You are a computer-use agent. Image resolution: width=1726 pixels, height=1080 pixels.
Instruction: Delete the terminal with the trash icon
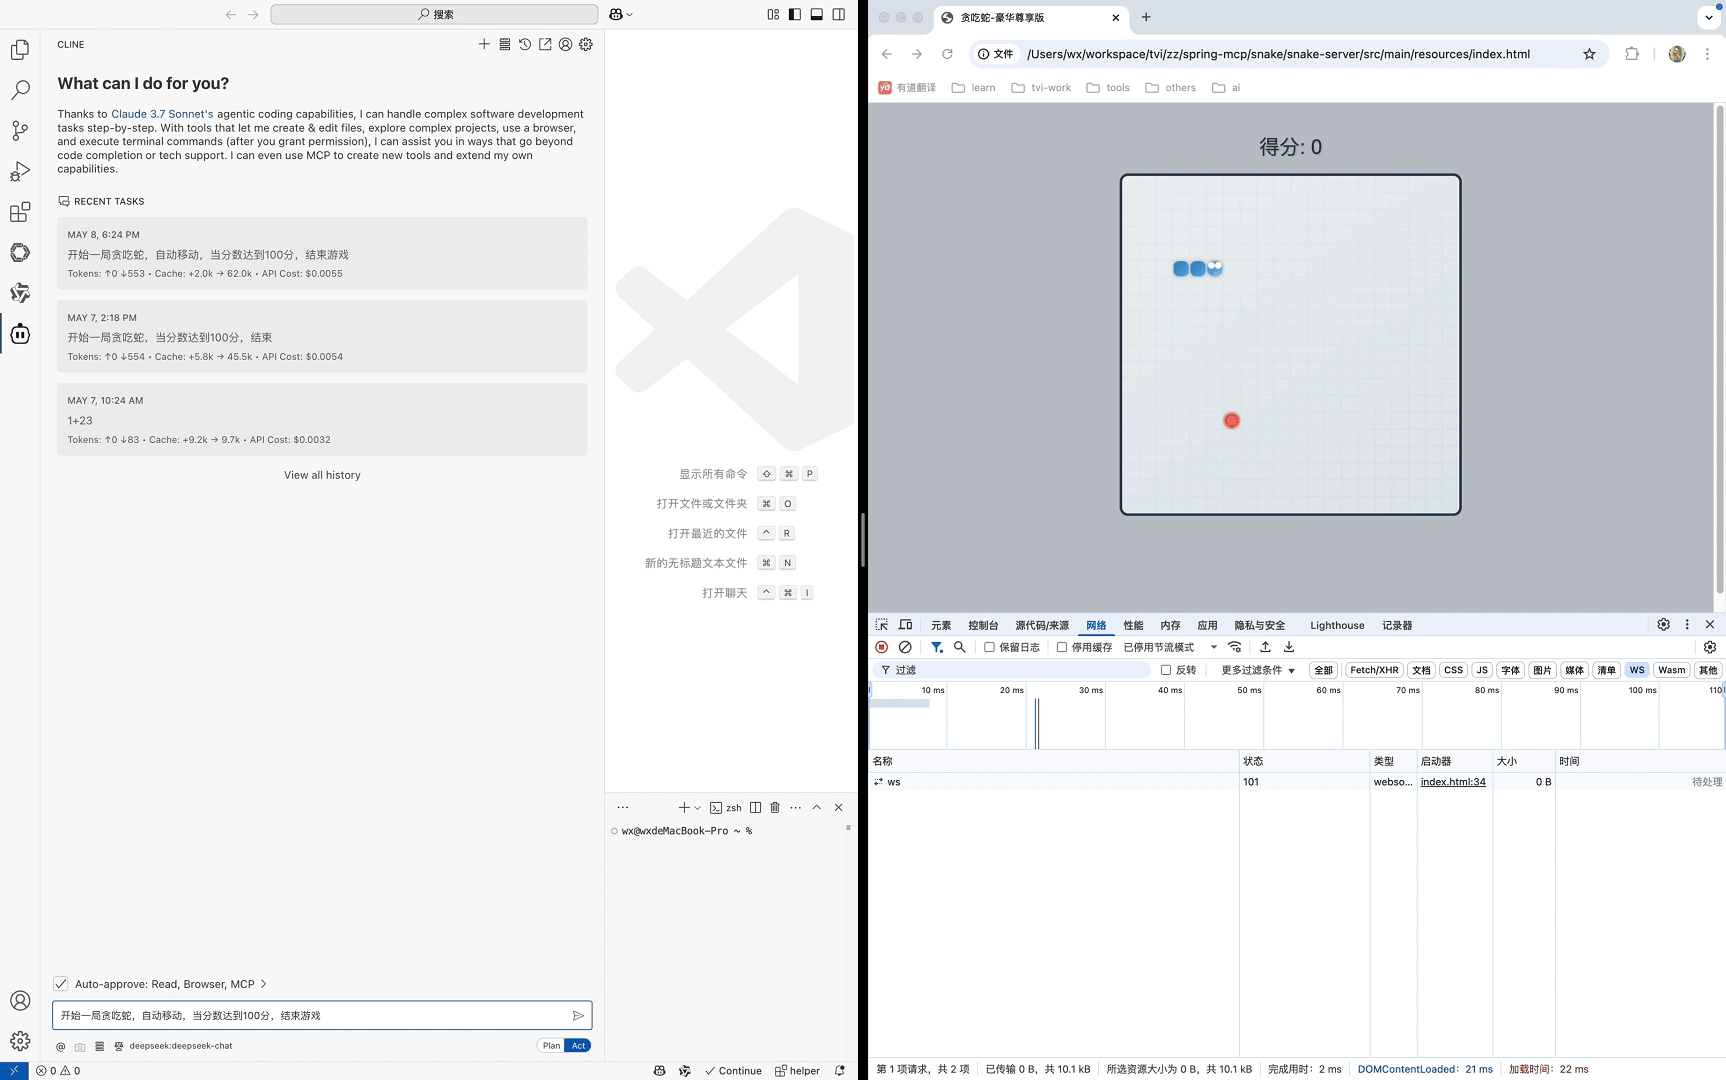775,807
